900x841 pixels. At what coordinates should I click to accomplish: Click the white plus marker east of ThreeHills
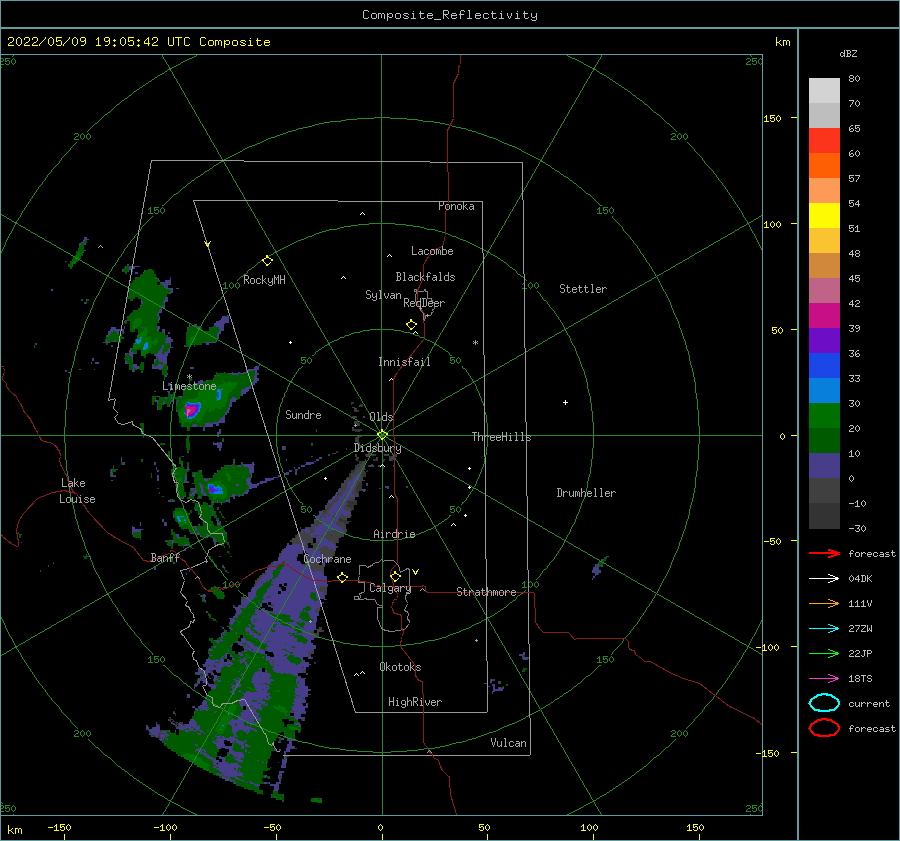[565, 402]
